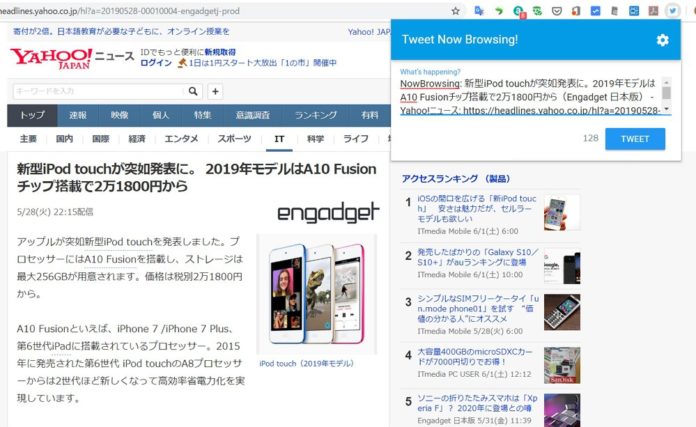Image resolution: width=696 pixels, height=427 pixels.
Task: Open the ランキング navigation tab
Action: [x=316, y=115]
